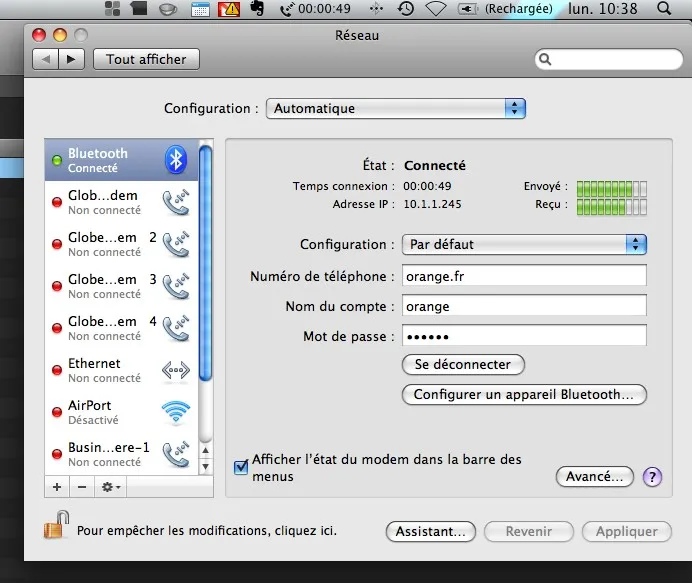
Task: Open the AirPort Wi-Fi menu bar icon
Action: click(x=435, y=9)
